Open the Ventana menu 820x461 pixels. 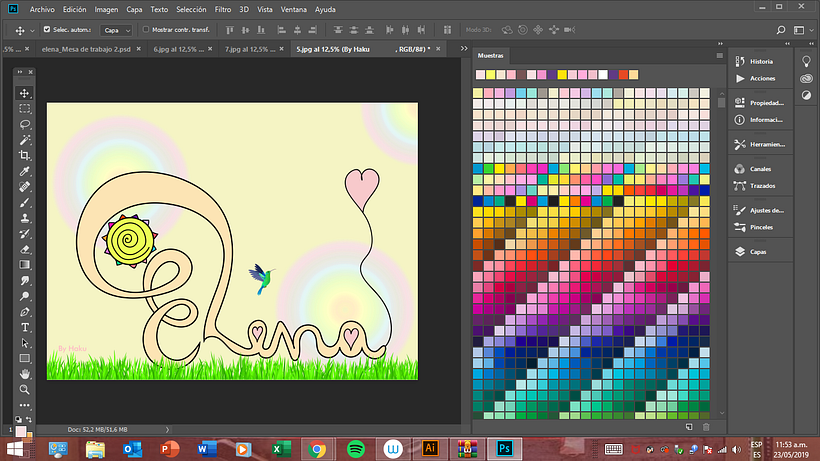293,9
